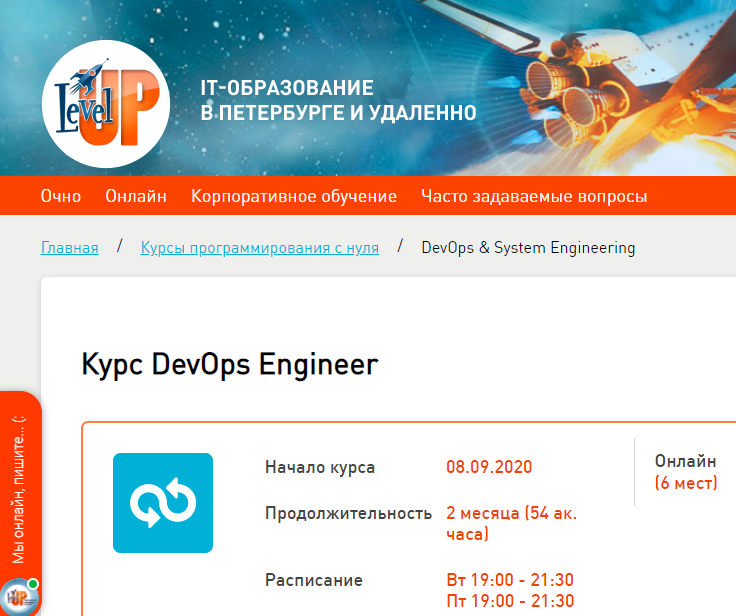Click the duration '2 месяца (54 ак. часа)'
This screenshot has width=736, height=616.
(512, 524)
